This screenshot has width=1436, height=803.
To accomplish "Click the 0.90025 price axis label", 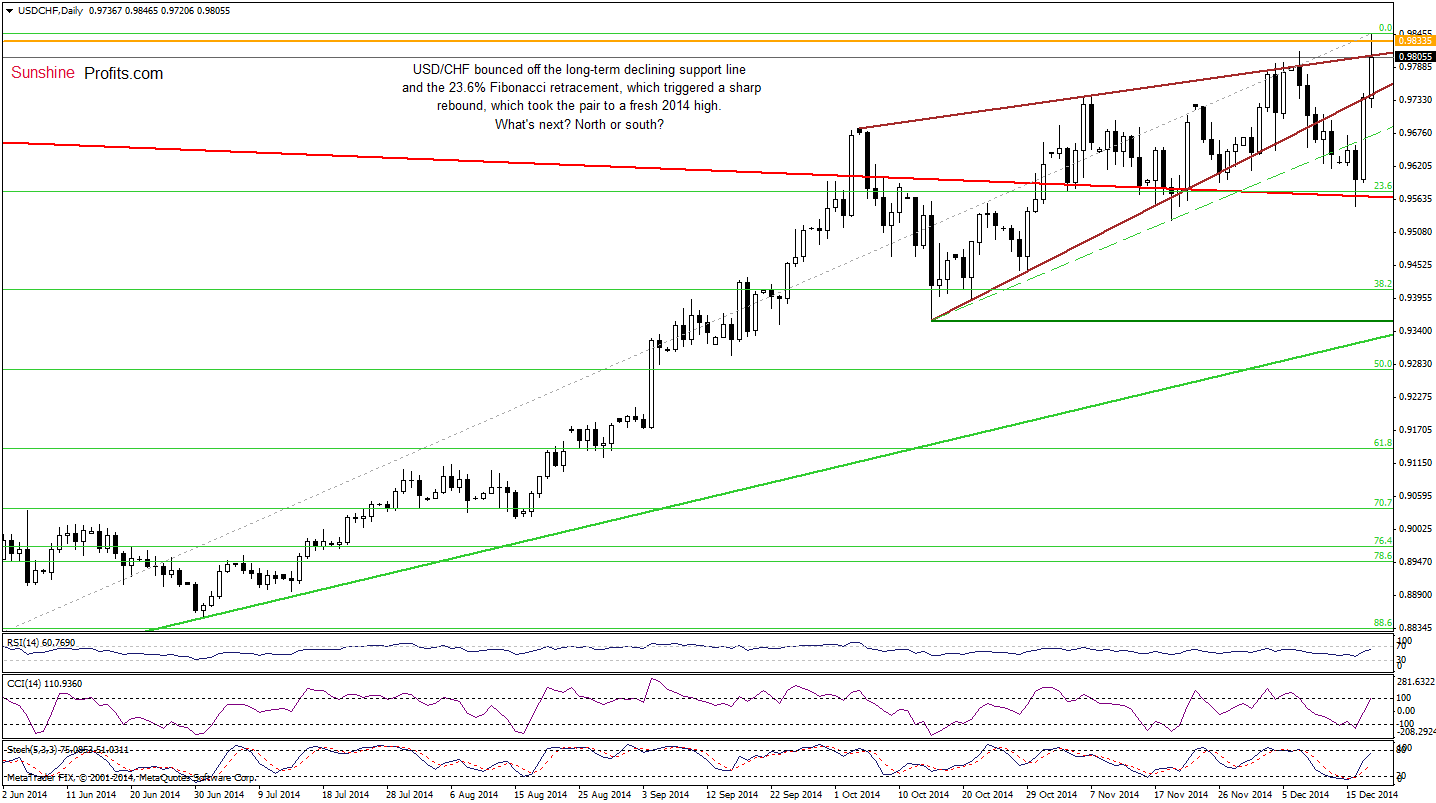I will pos(1414,529).
